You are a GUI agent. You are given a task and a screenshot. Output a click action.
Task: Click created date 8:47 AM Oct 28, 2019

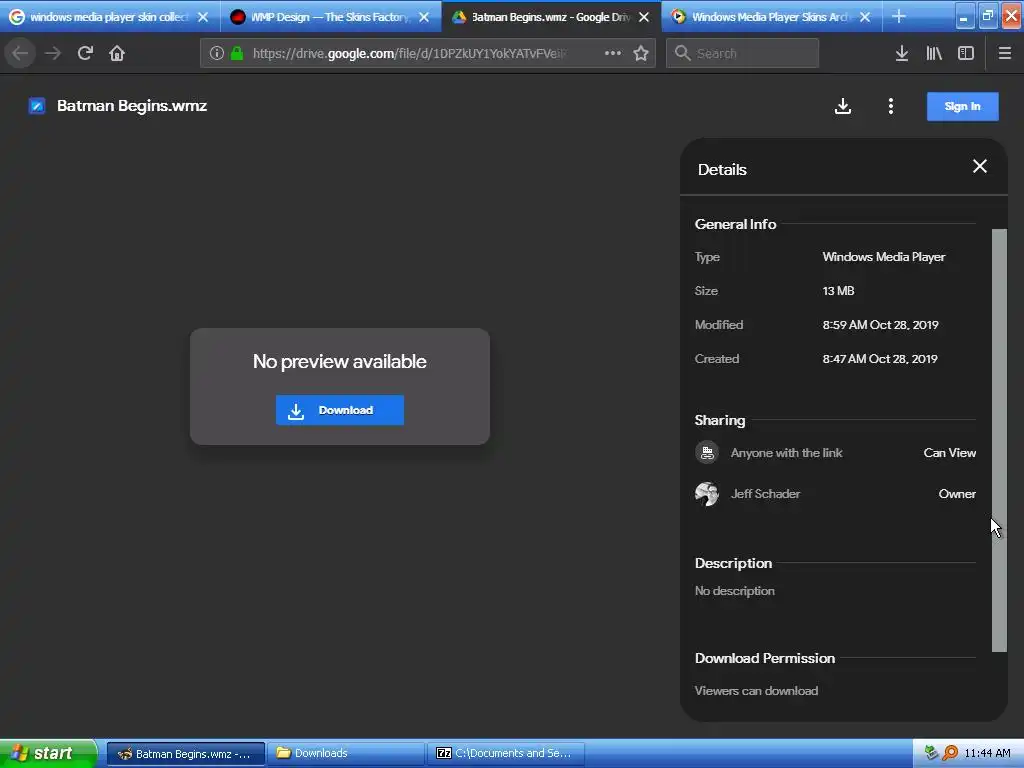click(x=880, y=359)
